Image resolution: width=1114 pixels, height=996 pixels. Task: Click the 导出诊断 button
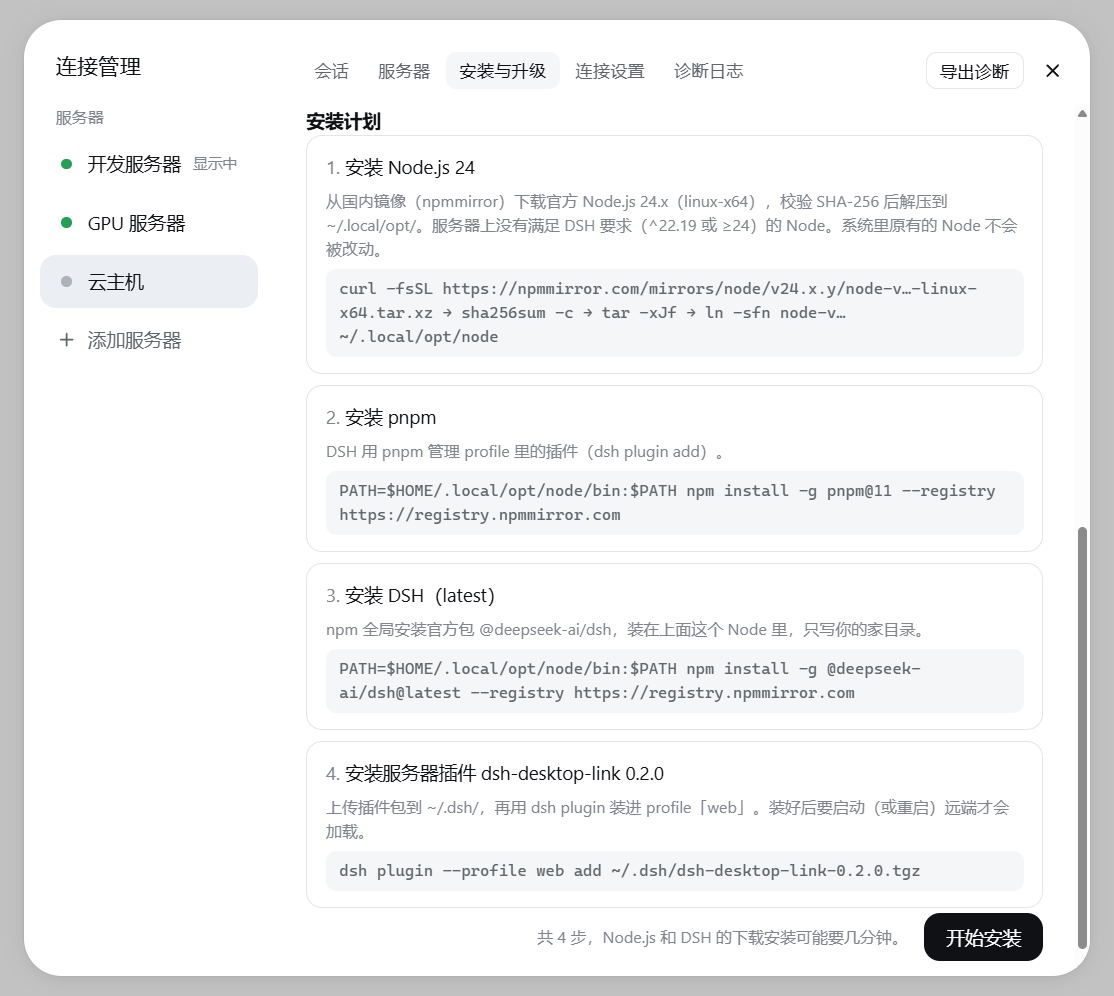(x=974, y=71)
